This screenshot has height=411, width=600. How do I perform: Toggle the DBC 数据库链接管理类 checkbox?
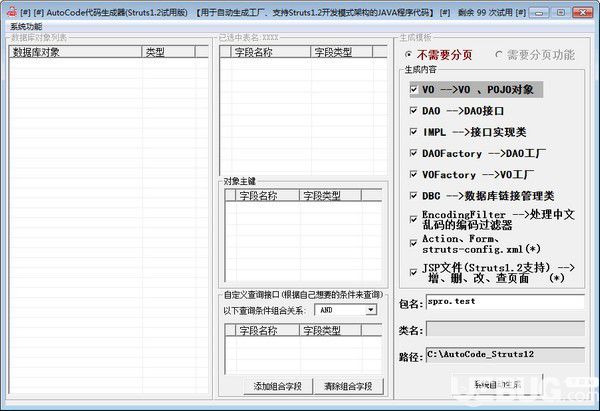tap(413, 196)
